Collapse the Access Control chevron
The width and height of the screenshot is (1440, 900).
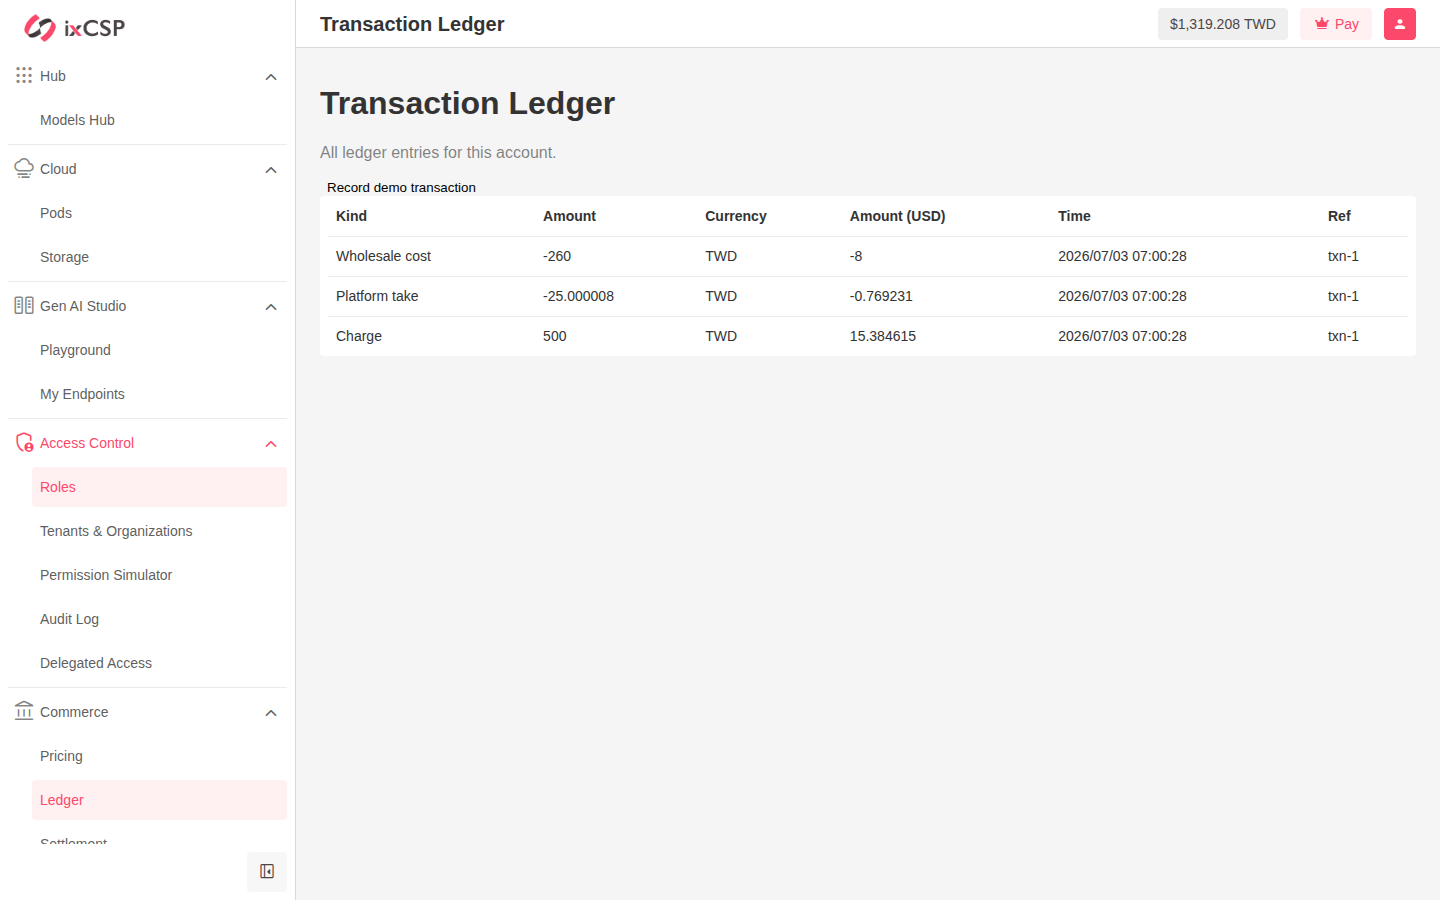pyautogui.click(x=271, y=444)
